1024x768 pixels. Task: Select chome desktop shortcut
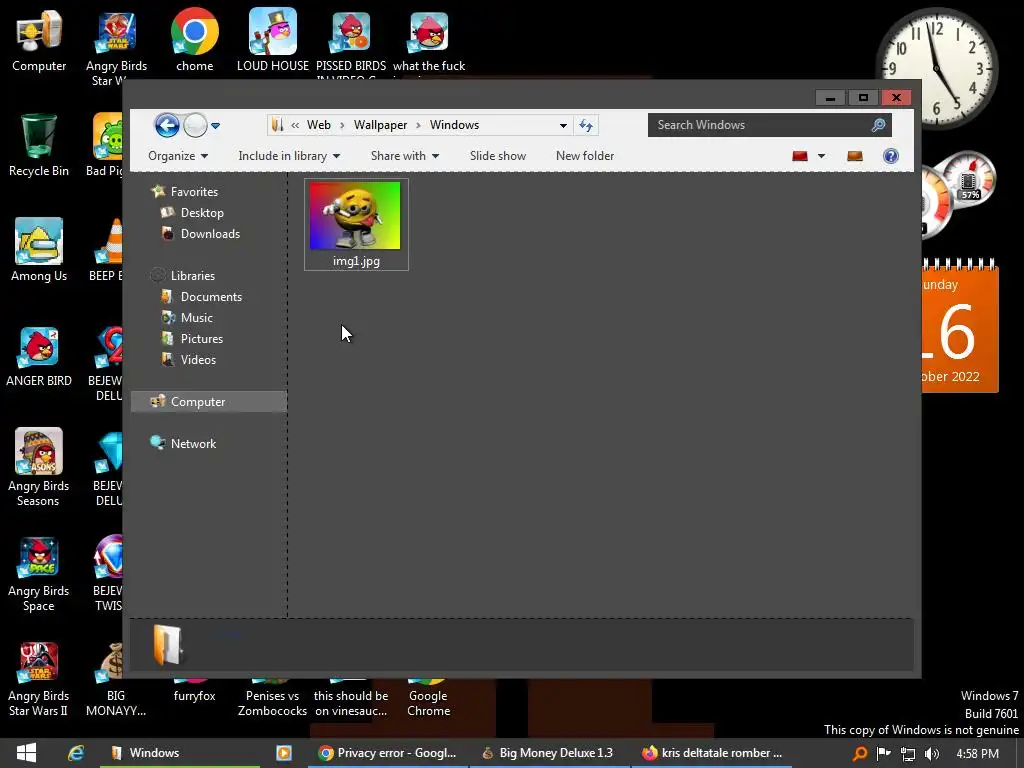tap(195, 40)
